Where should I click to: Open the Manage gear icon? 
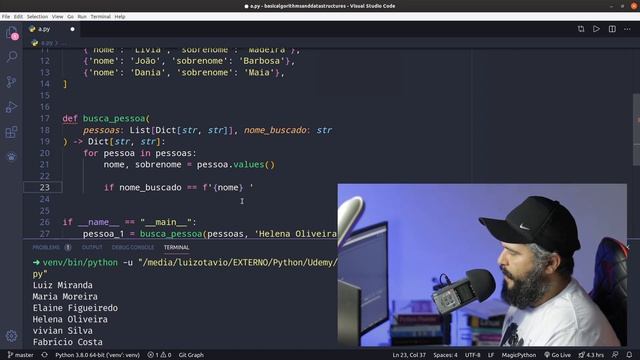[x=11, y=336]
